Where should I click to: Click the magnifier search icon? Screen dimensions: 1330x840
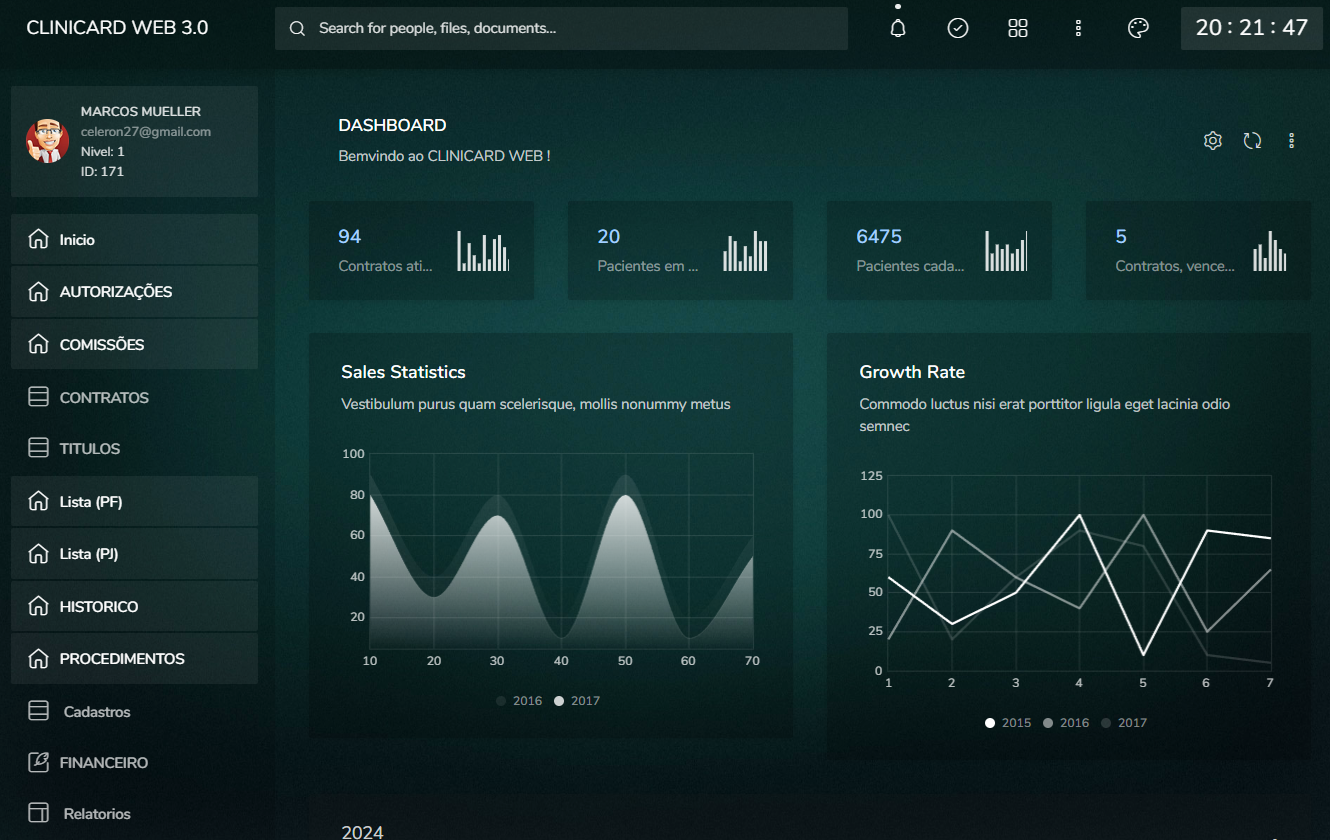tap(297, 29)
